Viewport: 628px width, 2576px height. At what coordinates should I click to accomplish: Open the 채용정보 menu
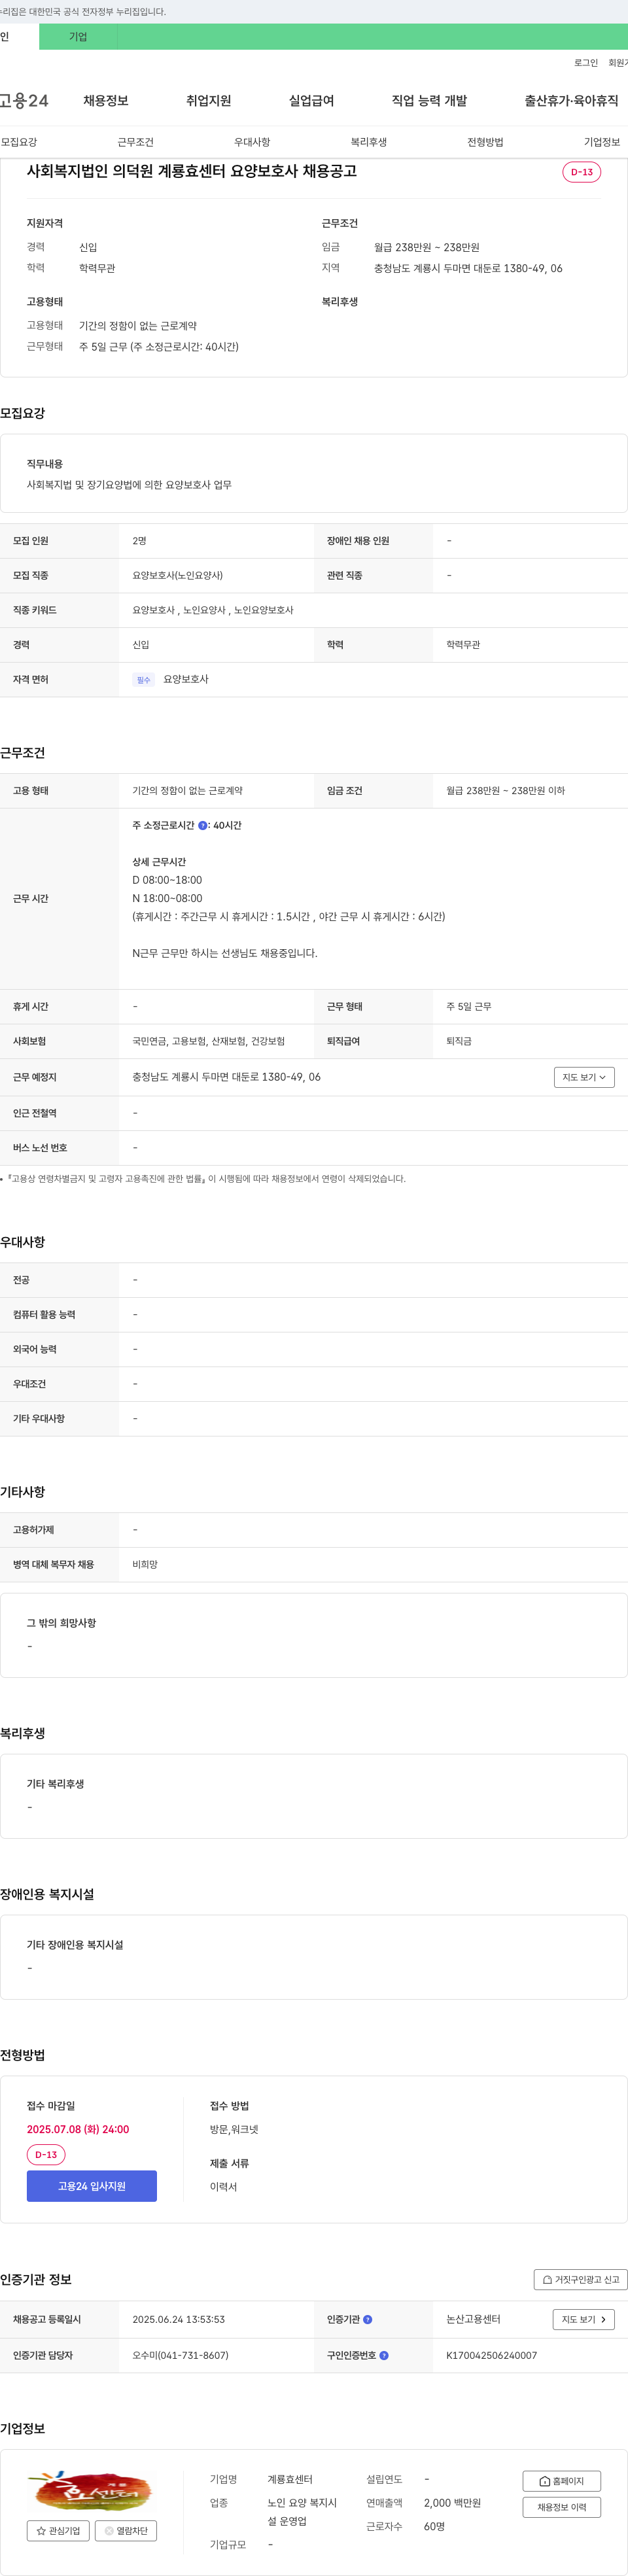tap(105, 101)
